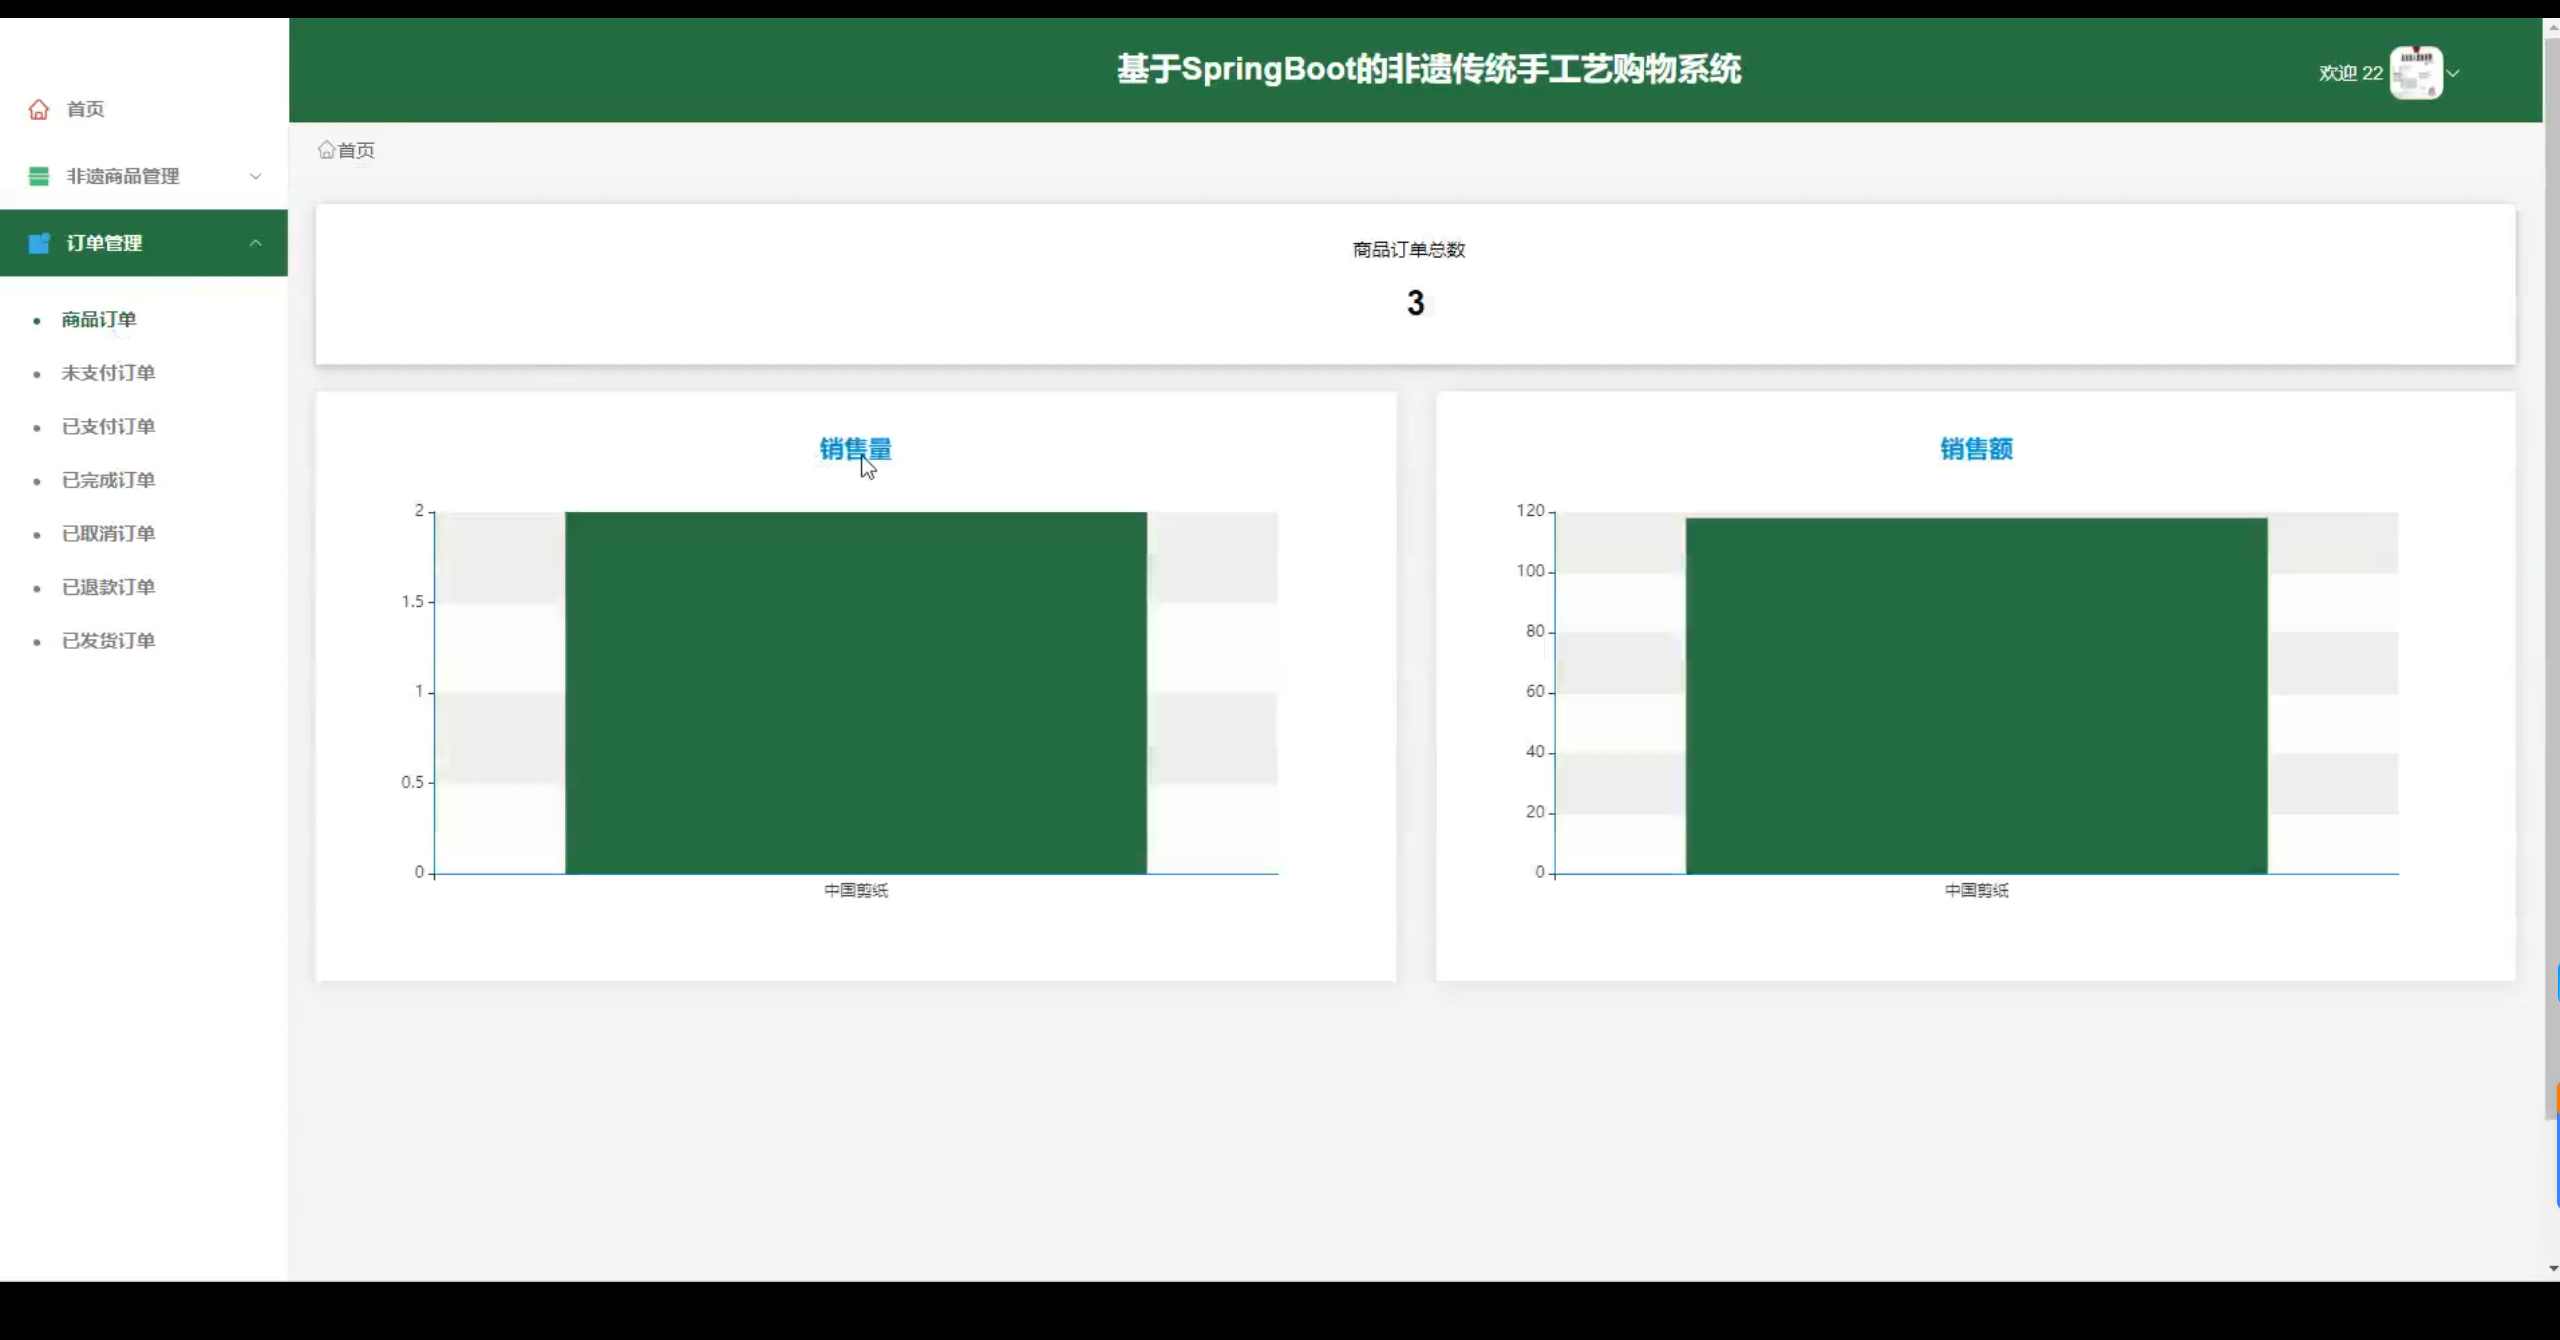Open the user dropdown arrow beside avatar
Viewport: 2560px width, 1340px height.
tap(2453, 73)
